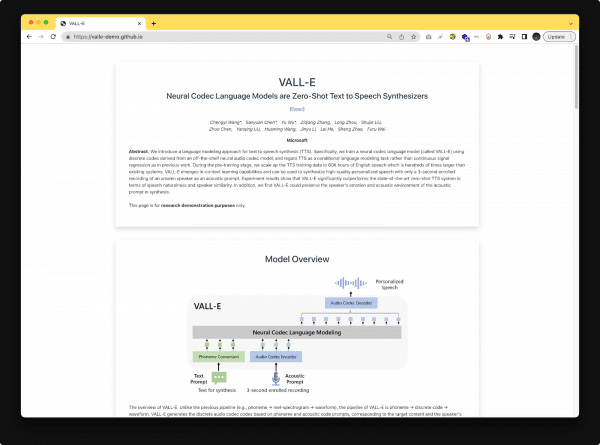Click the 3-second enrolled recording caption
Screen dimensions: 600x445
[x=278, y=390]
